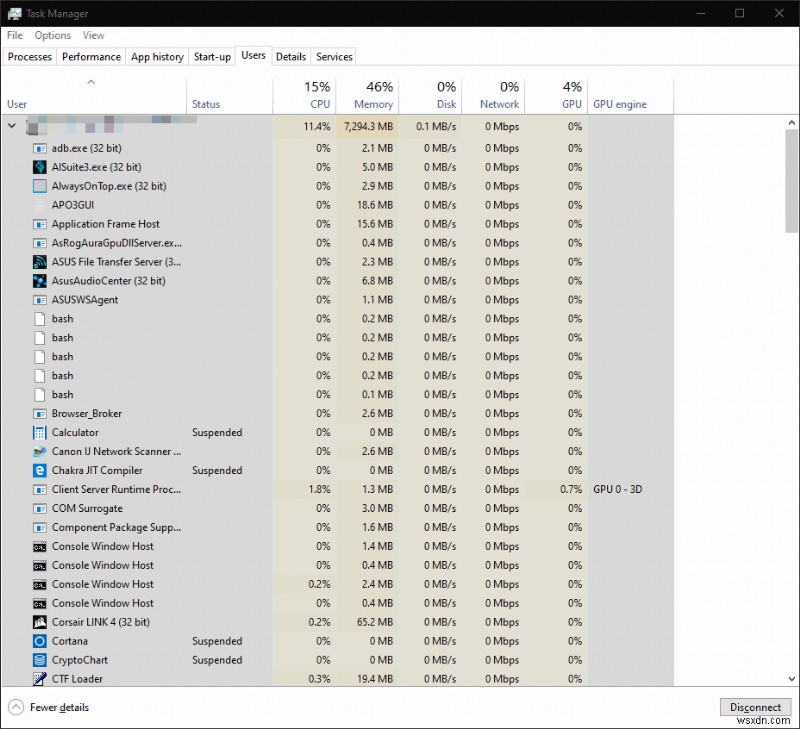Sort processes by the Memory column

point(370,95)
